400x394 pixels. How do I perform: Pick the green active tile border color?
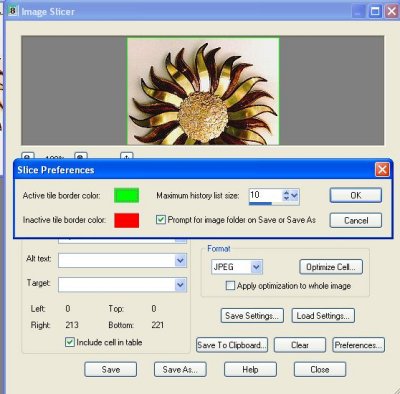point(126,195)
